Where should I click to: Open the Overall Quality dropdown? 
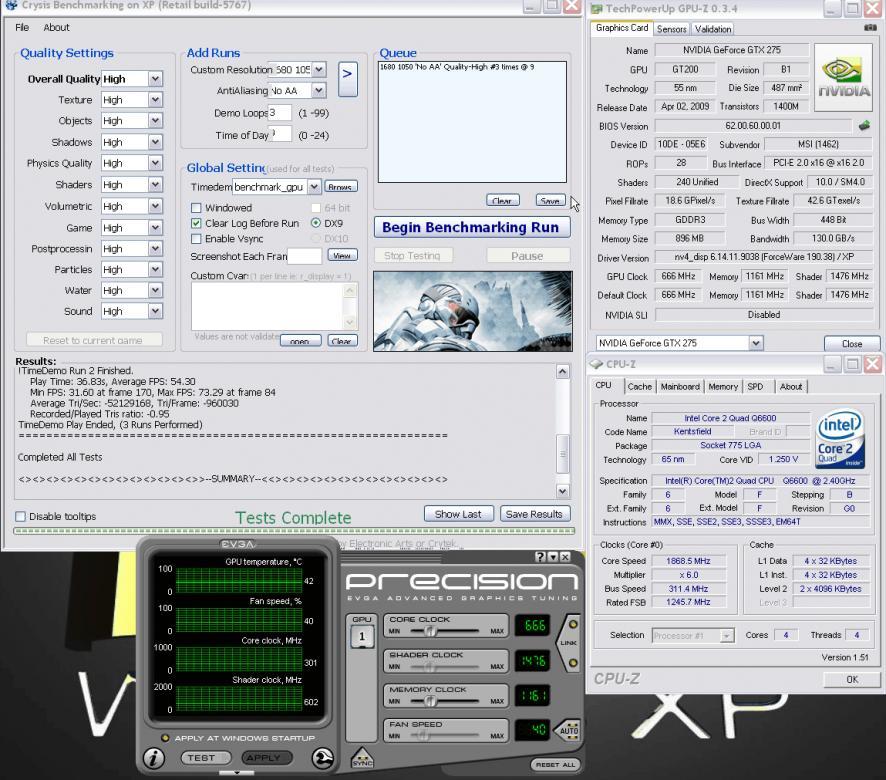click(x=155, y=79)
